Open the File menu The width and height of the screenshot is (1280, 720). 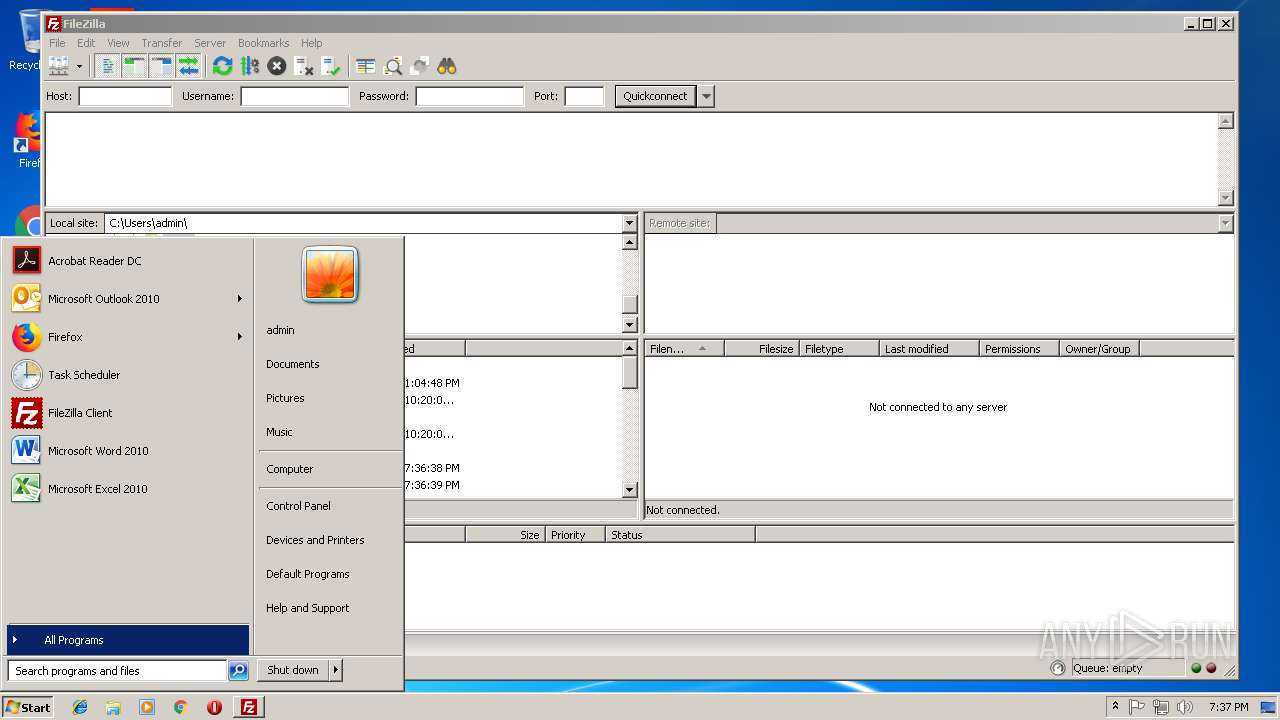click(x=57, y=43)
